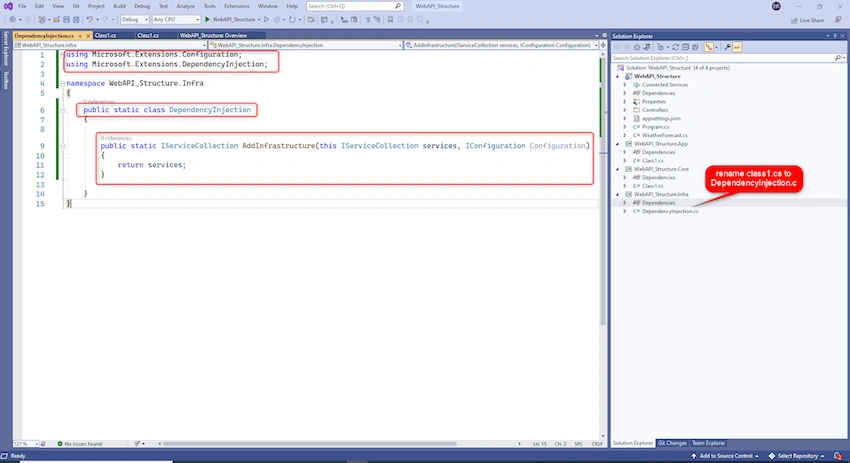Screen dimensions: 850x463
Task: Open the Analyze menu
Action: 185,6
